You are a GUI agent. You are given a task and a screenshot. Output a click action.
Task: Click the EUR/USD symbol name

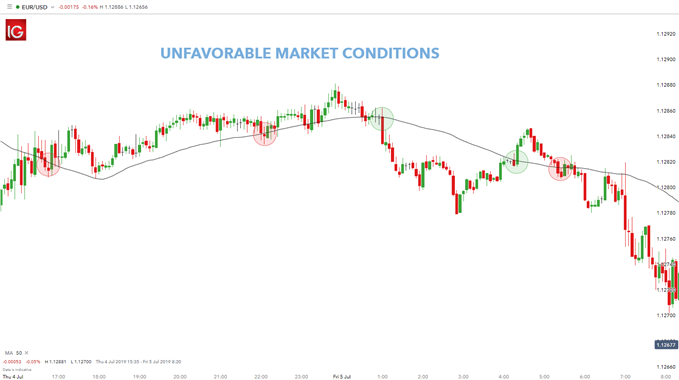34,7
